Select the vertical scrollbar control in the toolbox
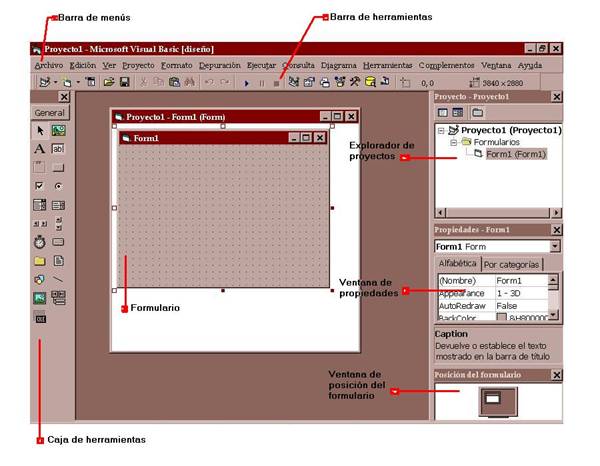This screenshot has height=466, width=600. tap(59, 223)
